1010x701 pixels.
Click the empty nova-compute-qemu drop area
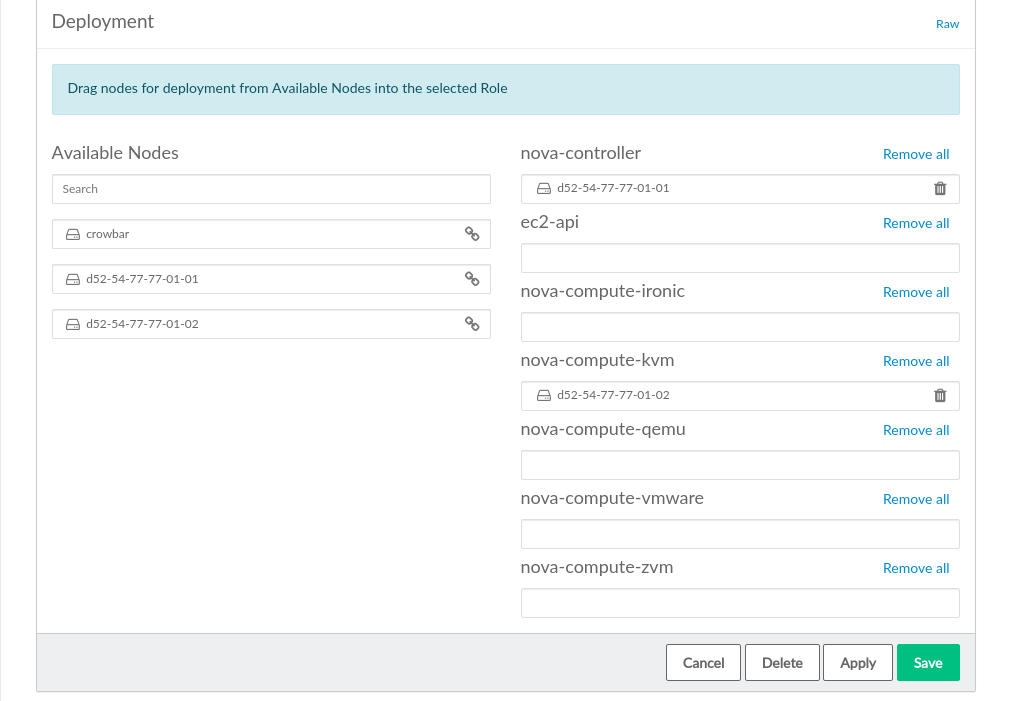tap(740, 465)
